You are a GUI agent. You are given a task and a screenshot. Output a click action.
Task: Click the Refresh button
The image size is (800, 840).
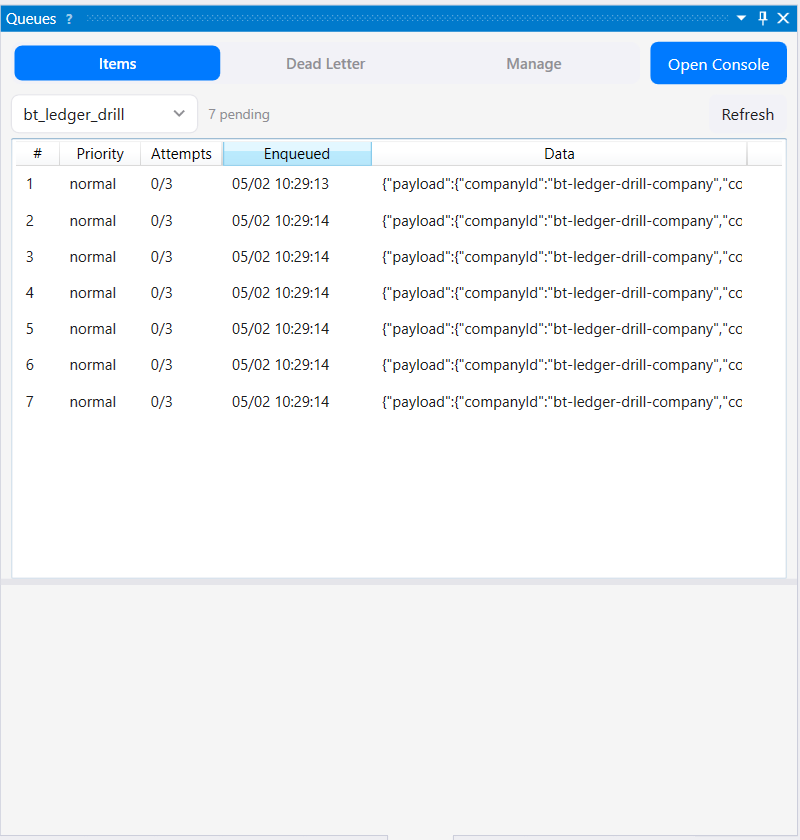tap(747, 114)
